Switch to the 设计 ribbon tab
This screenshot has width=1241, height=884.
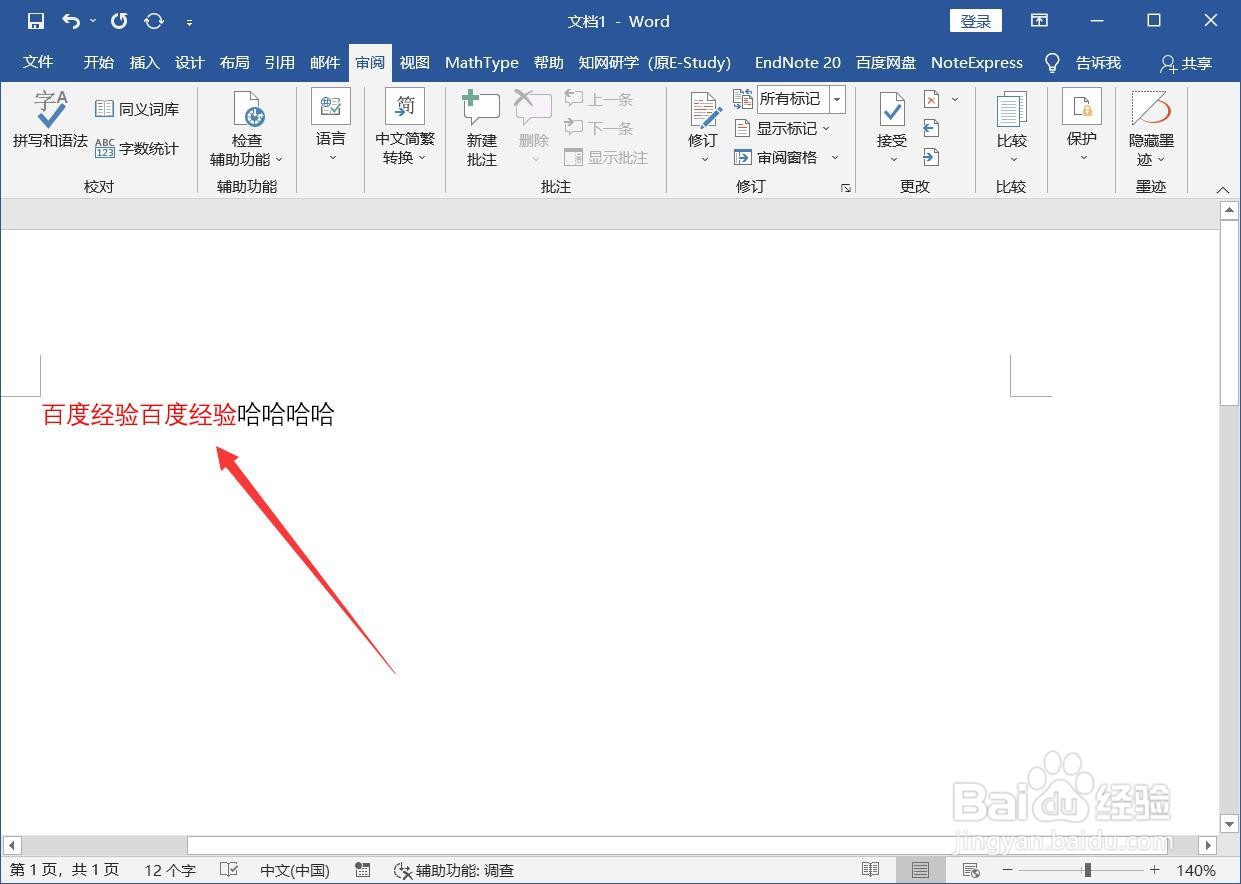pyautogui.click(x=189, y=62)
